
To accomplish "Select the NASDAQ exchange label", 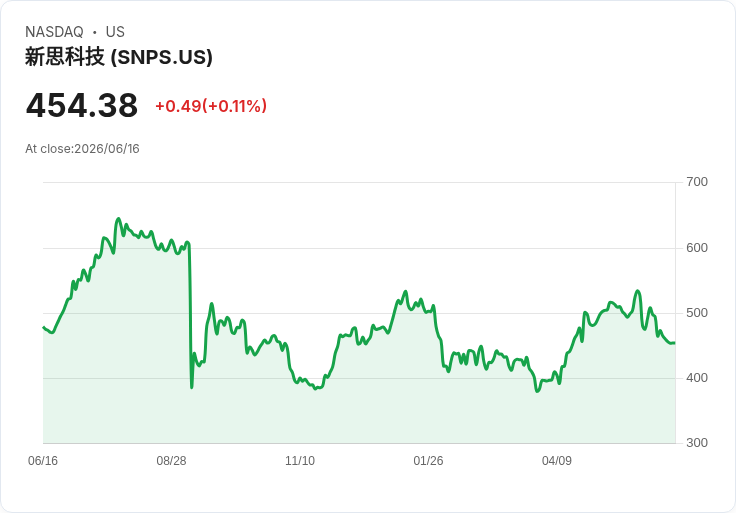I will (54, 32).
